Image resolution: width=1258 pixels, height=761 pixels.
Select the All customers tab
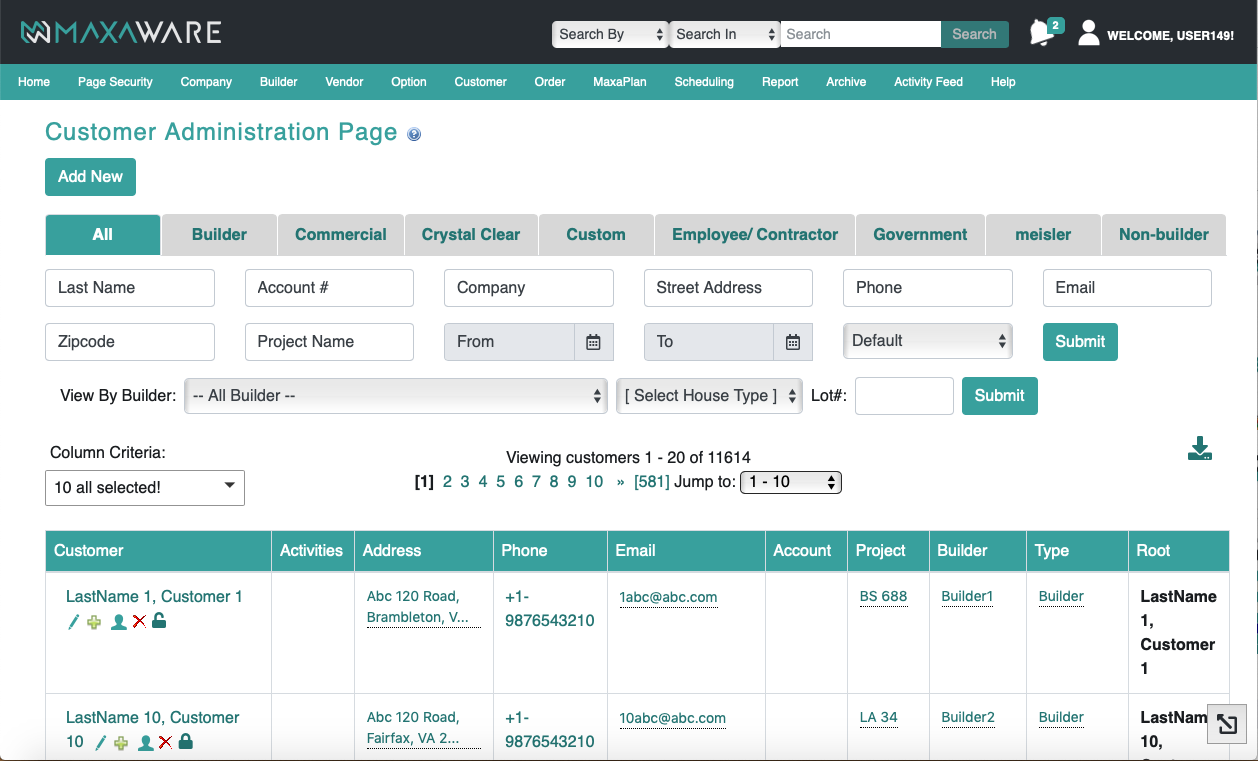point(103,235)
